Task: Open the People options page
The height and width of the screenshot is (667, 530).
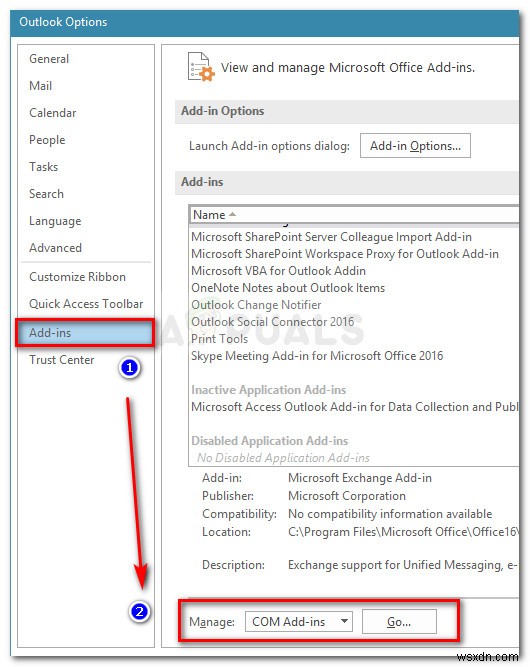Action: click(x=47, y=140)
